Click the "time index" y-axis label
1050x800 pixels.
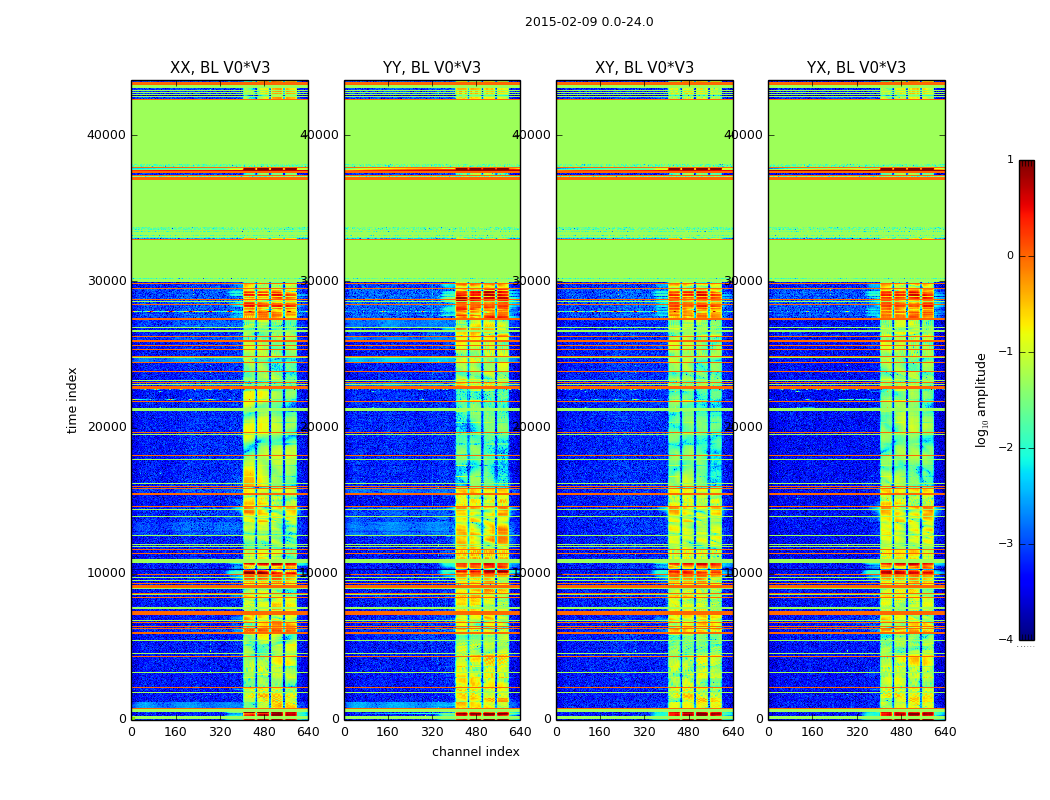[72, 399]
